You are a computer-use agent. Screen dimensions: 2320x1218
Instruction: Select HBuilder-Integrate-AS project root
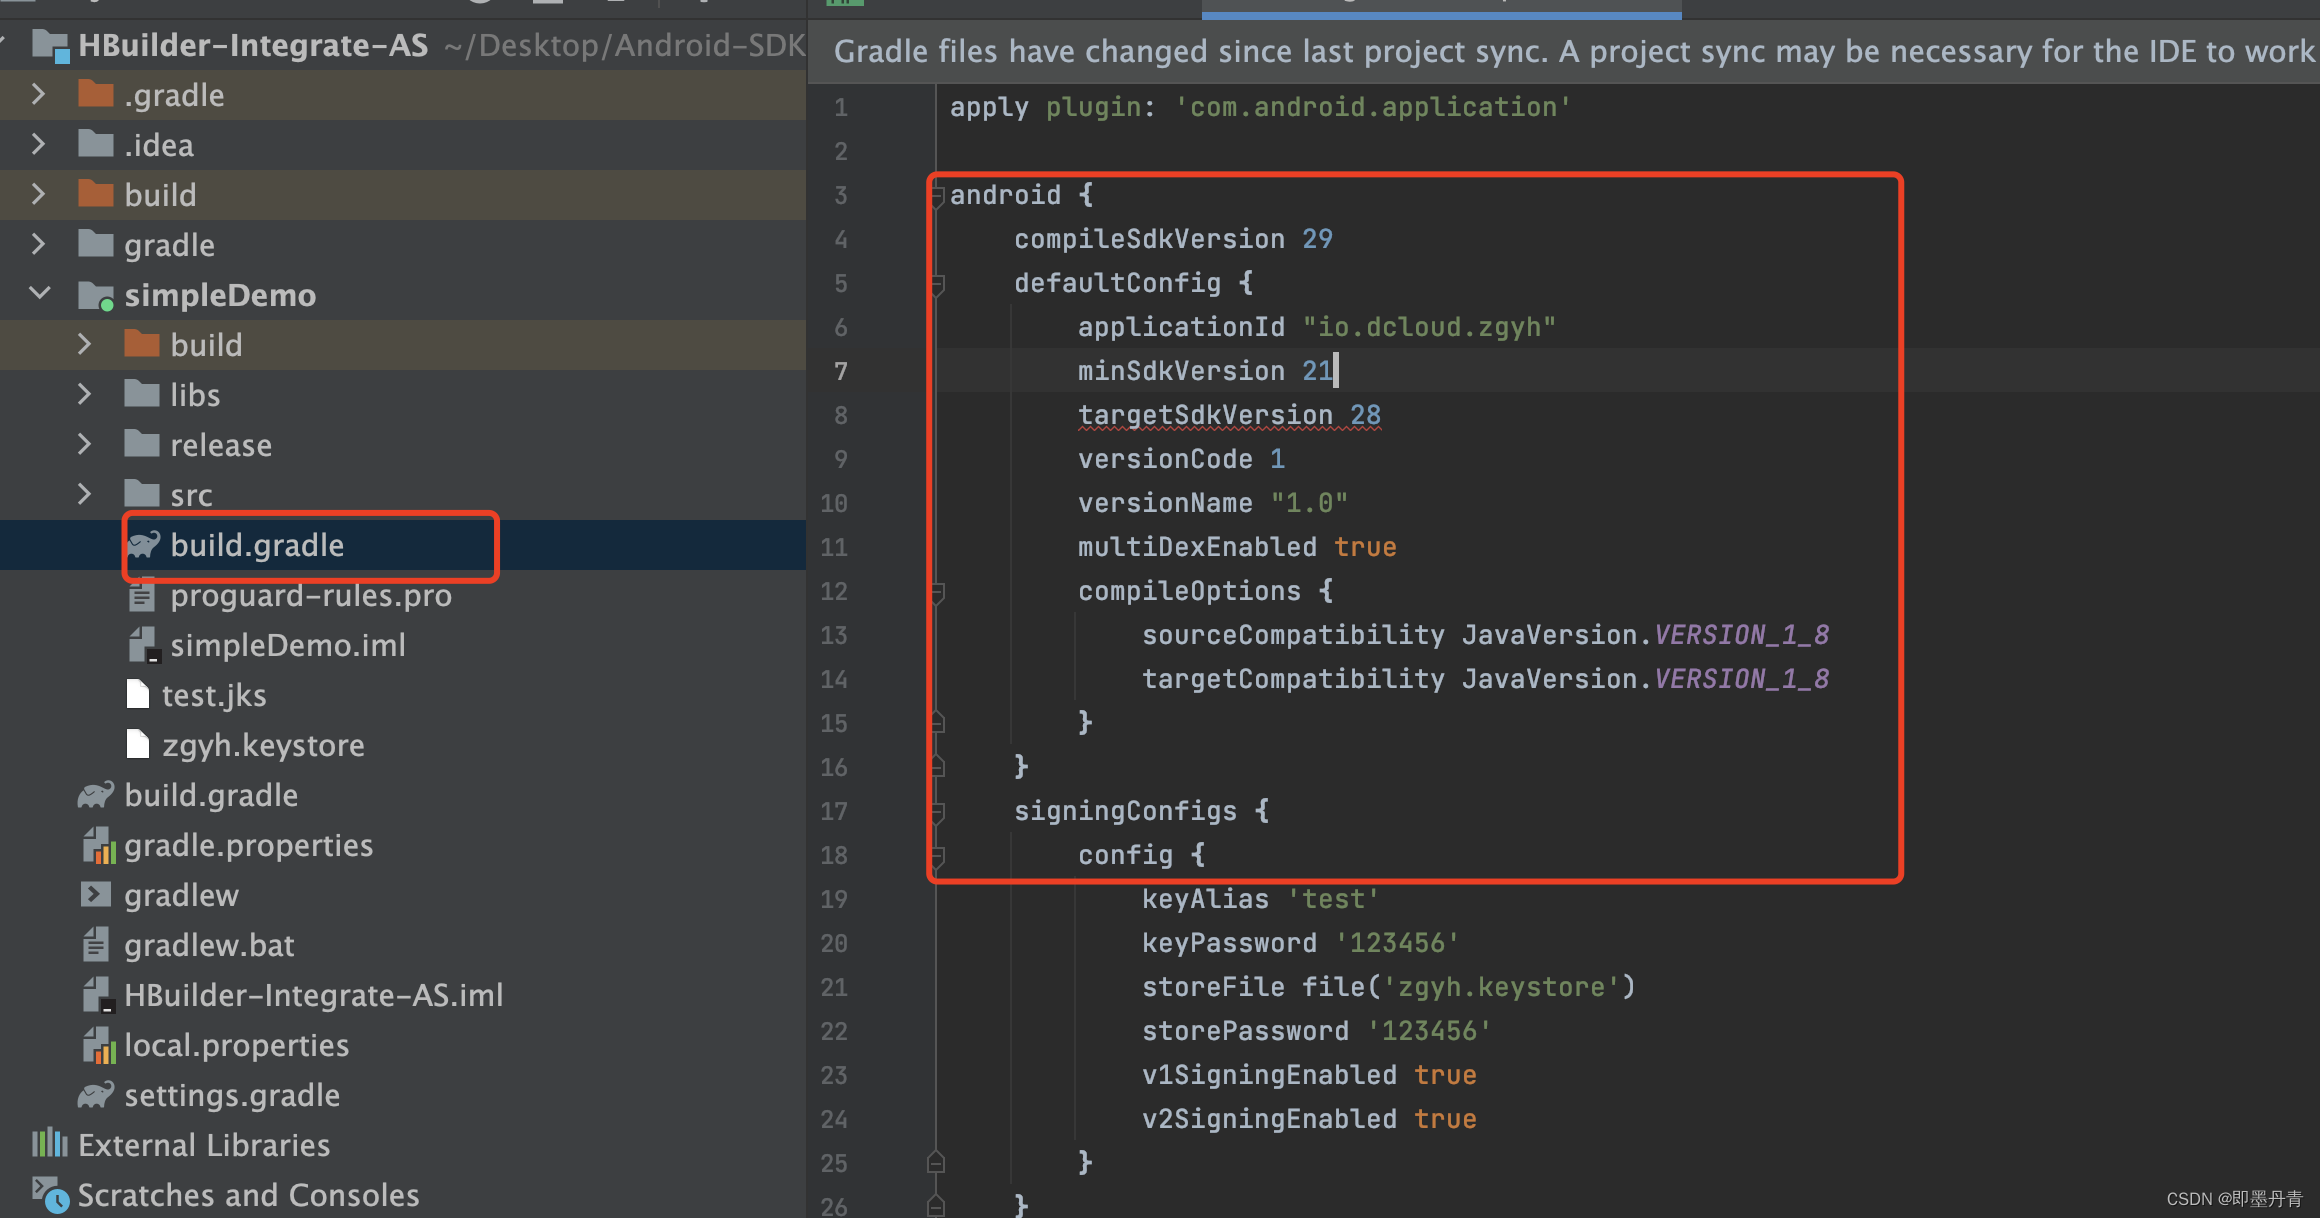[253, 45]
